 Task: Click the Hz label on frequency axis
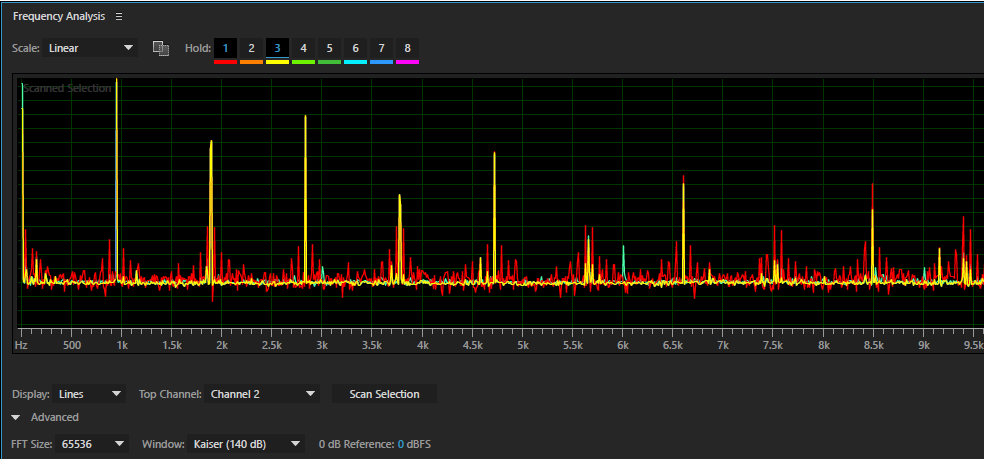pyautogui.click(x=21, y=345)
